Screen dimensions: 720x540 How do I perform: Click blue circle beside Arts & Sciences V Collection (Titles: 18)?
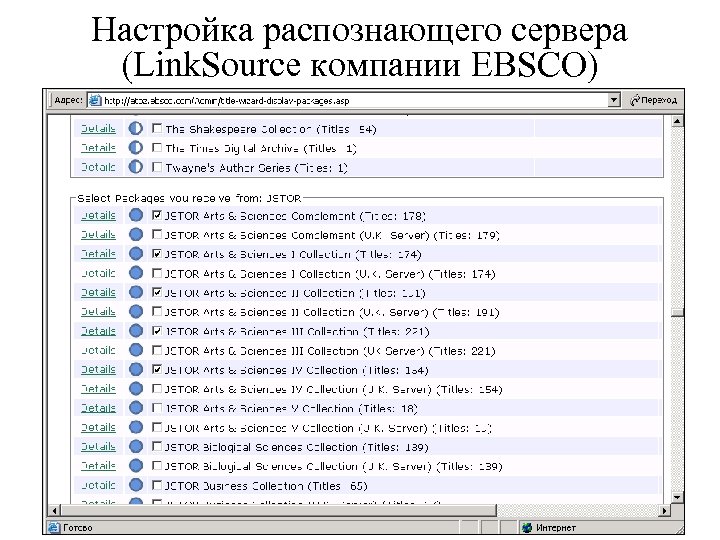[x=135, y=408]
